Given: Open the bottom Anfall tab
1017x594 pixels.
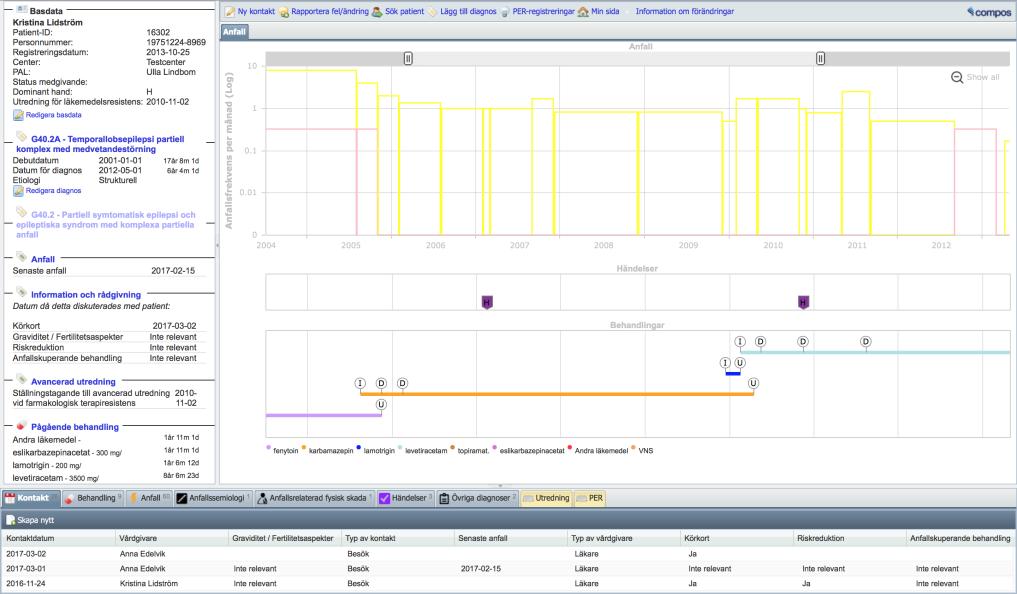Looking at the screenshot, I should click(x=149, y=498).
